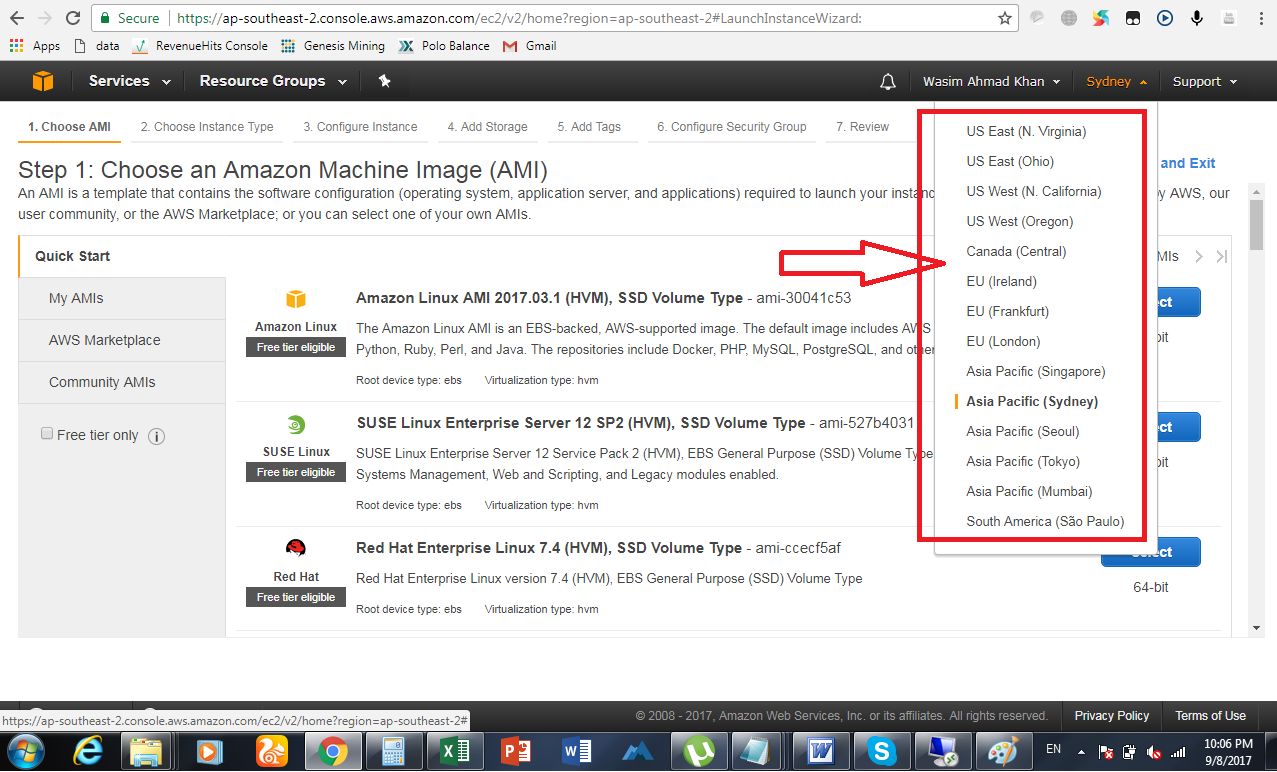Viewport: 1277px width, 772px height.
Task: Click the Free tier only info icon
Action: (156, 436)
